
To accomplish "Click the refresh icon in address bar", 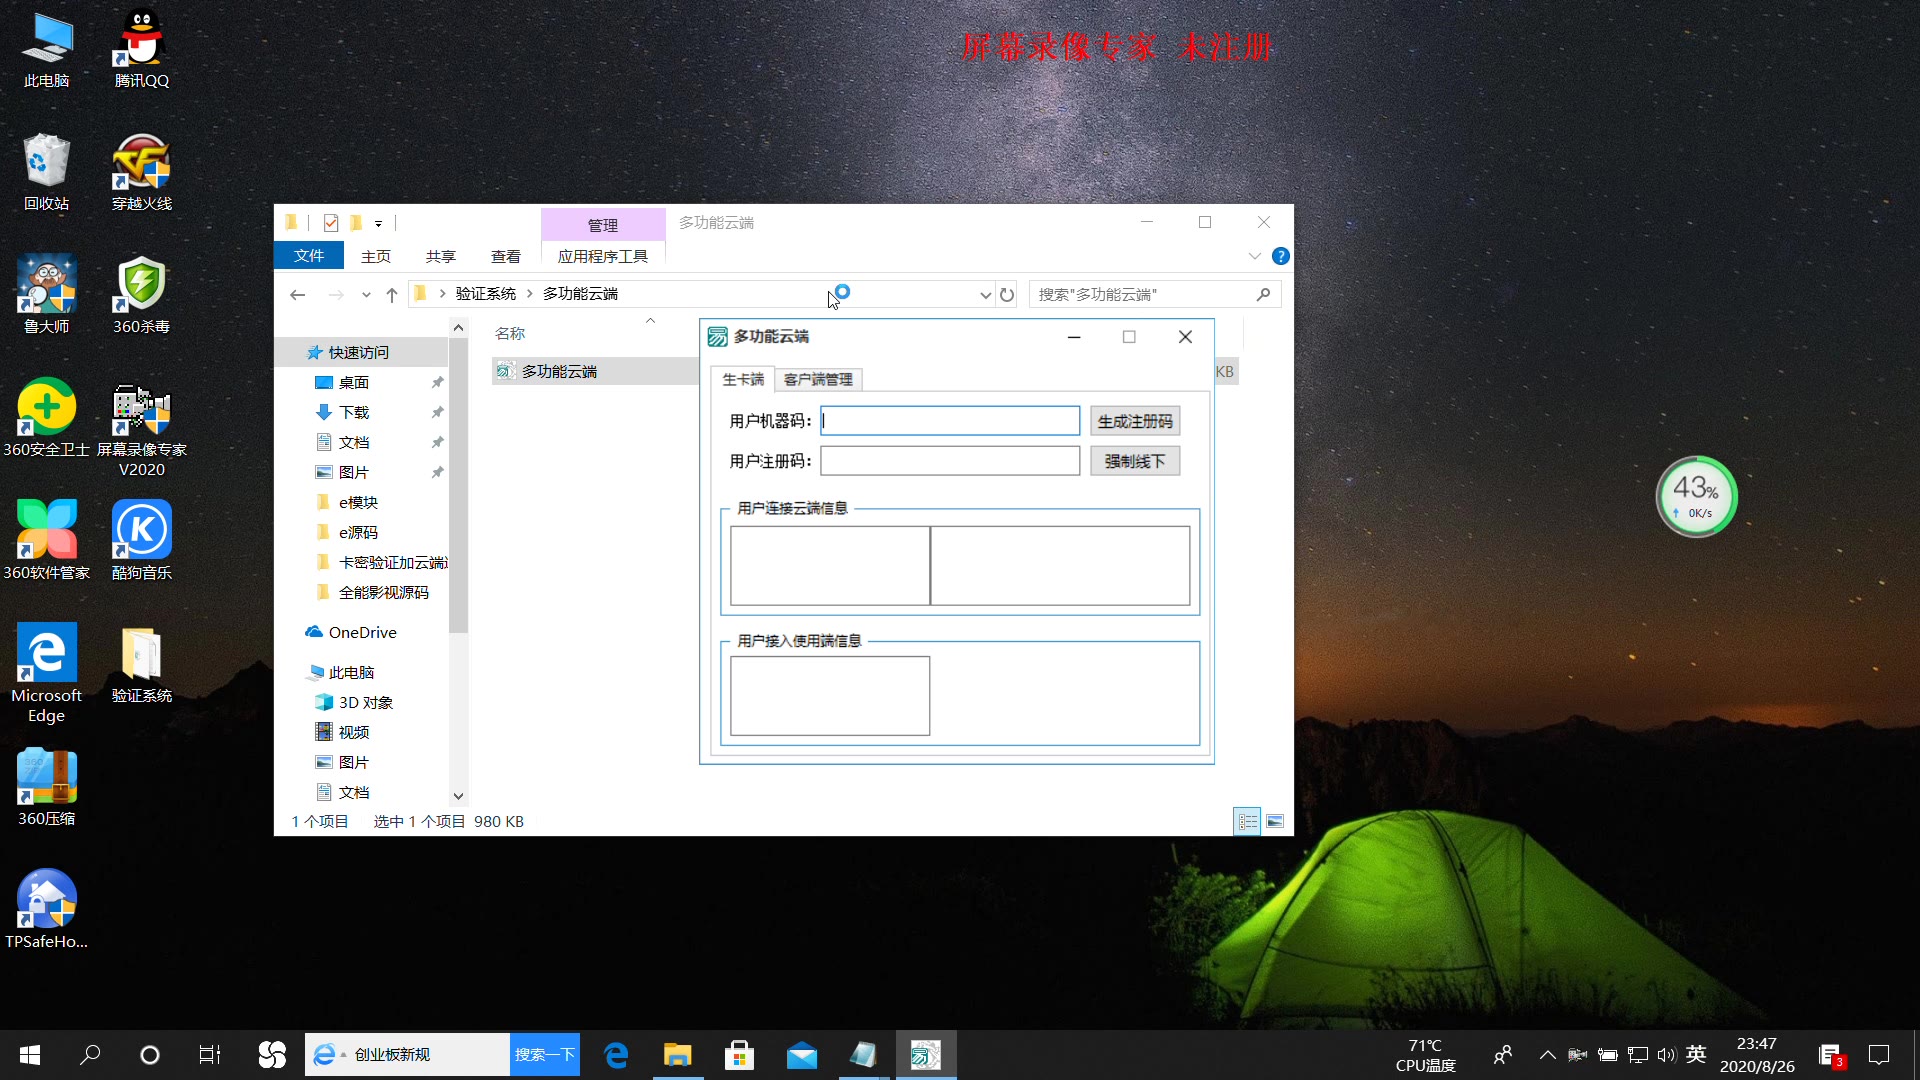I will [x=1007, y=295].
